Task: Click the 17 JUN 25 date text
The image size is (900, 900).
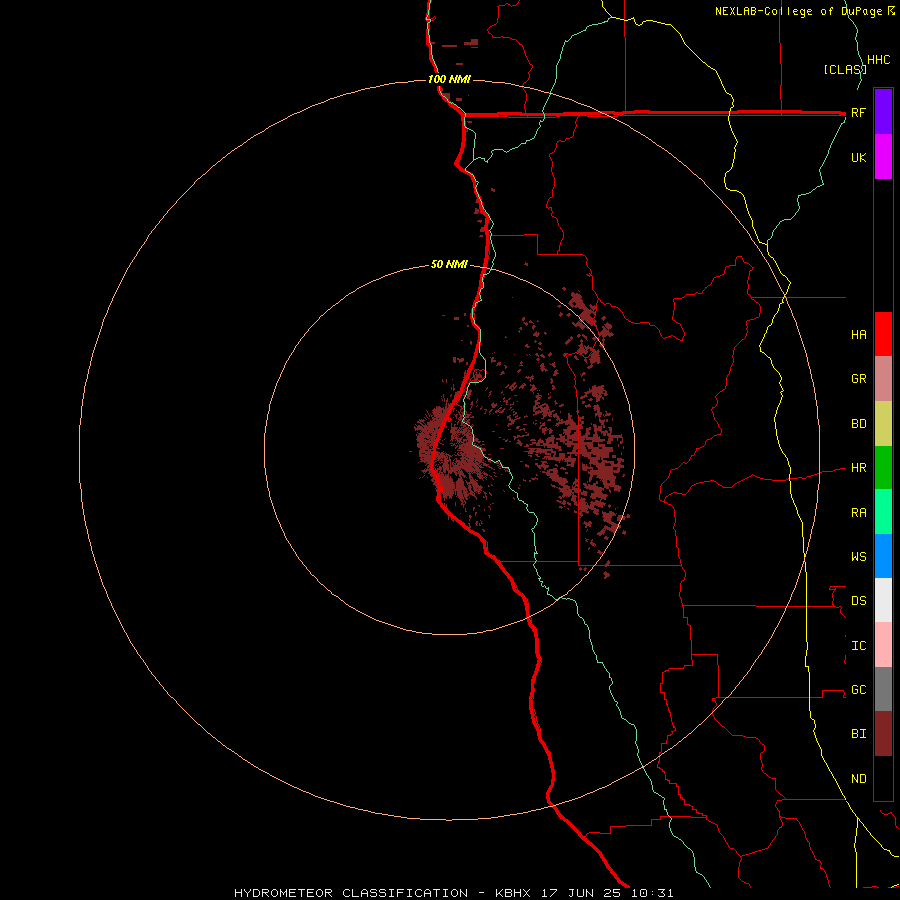Action: point(583,893)
